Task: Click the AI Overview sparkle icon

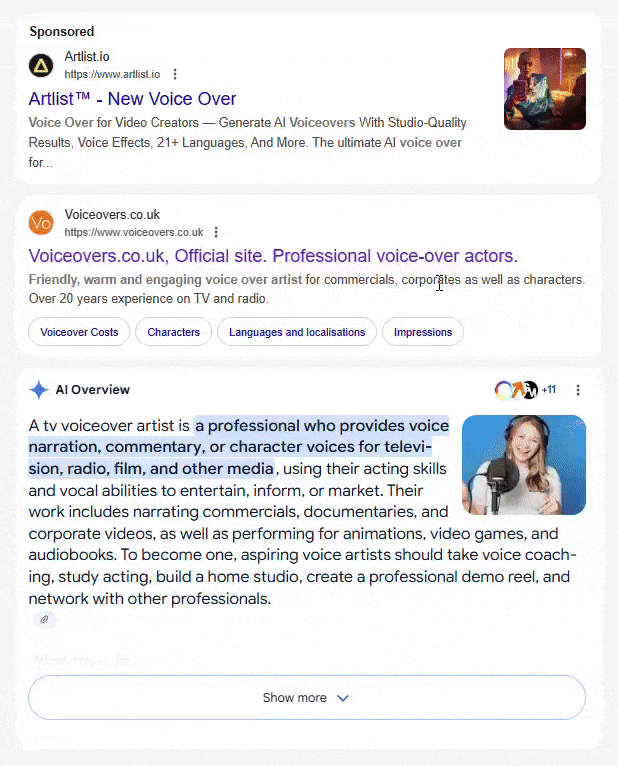Action: click(x=39, y=390)
